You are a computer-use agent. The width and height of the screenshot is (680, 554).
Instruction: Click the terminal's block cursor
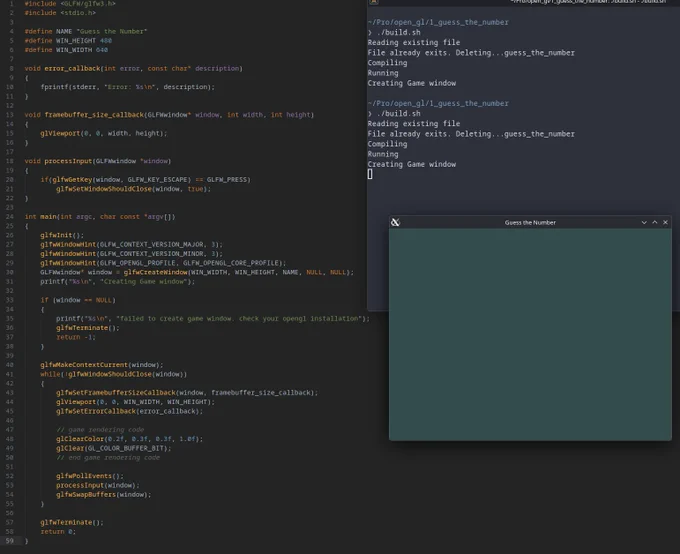tap(370, 174)
